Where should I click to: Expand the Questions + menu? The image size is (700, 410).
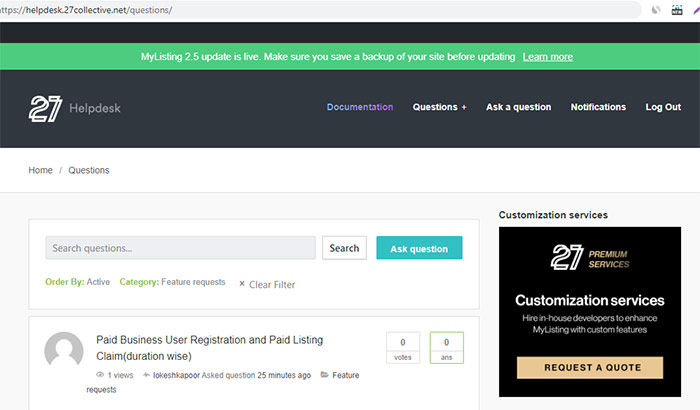[439, 107]
